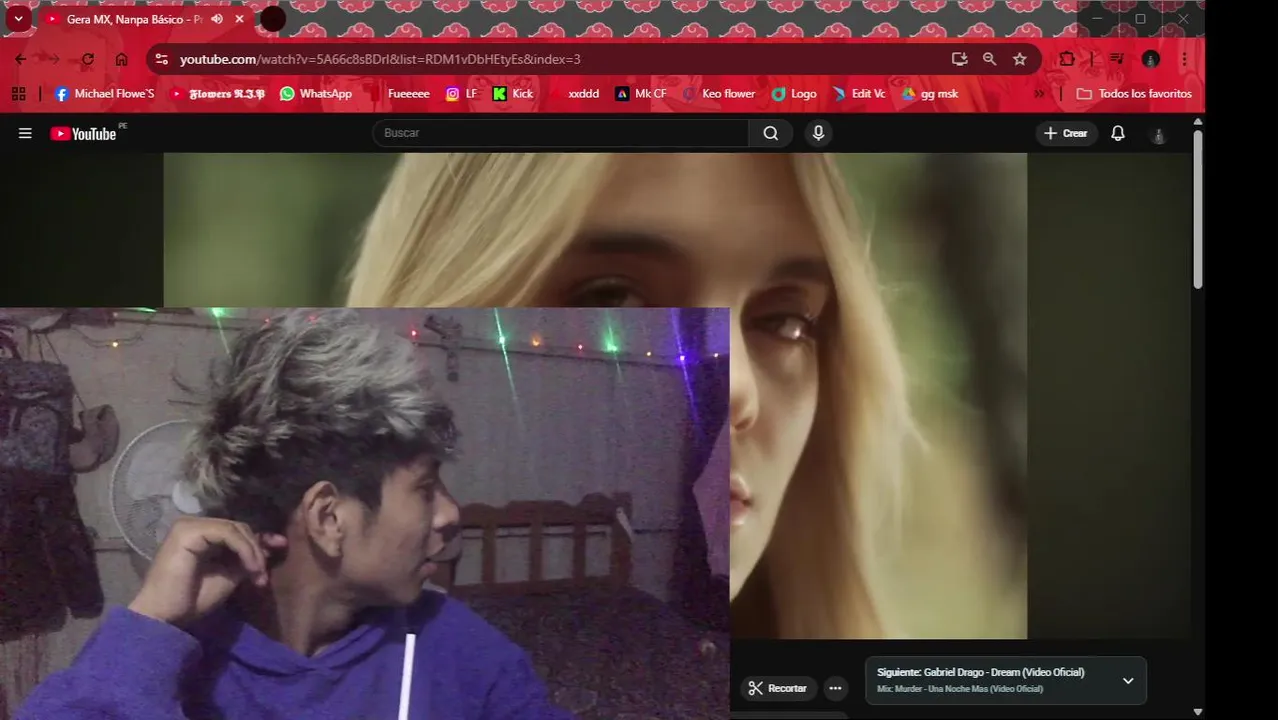Screen dimensions: 1278x720
Task: Click the scrollbar down arrow
Action: point(1198,712)
